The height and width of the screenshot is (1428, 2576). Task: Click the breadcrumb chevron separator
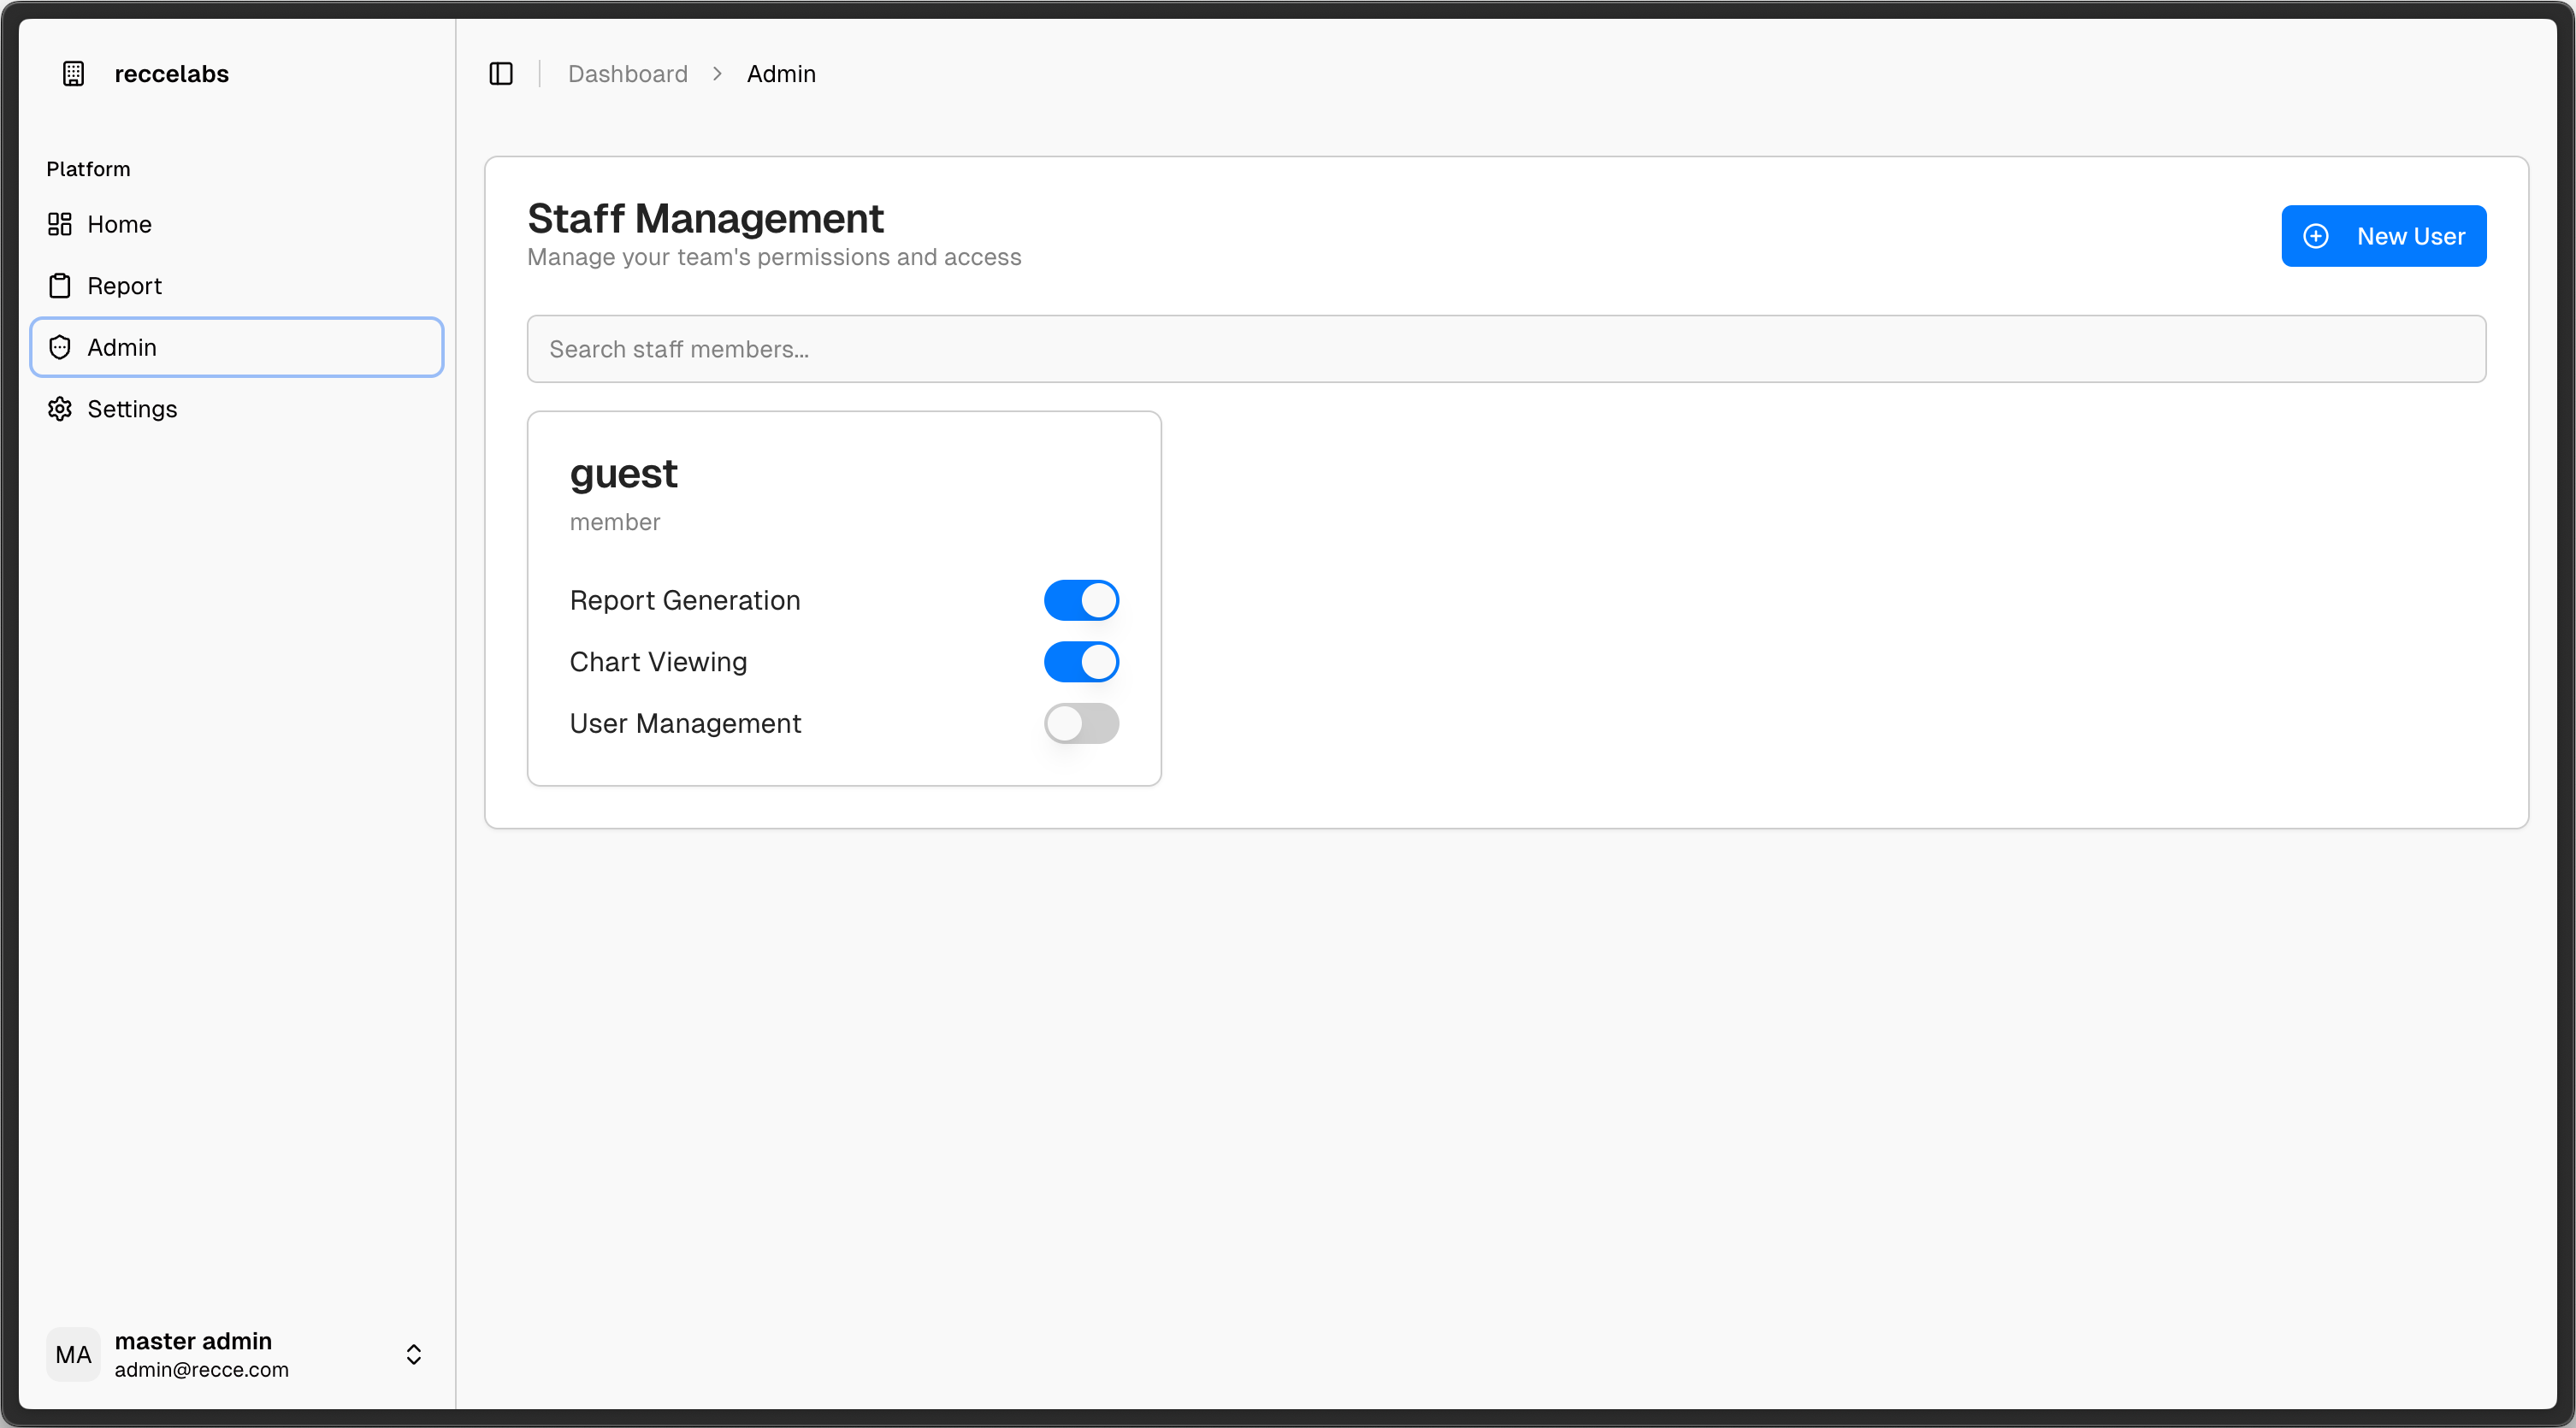pyautogui.click(x=717, y=74)
